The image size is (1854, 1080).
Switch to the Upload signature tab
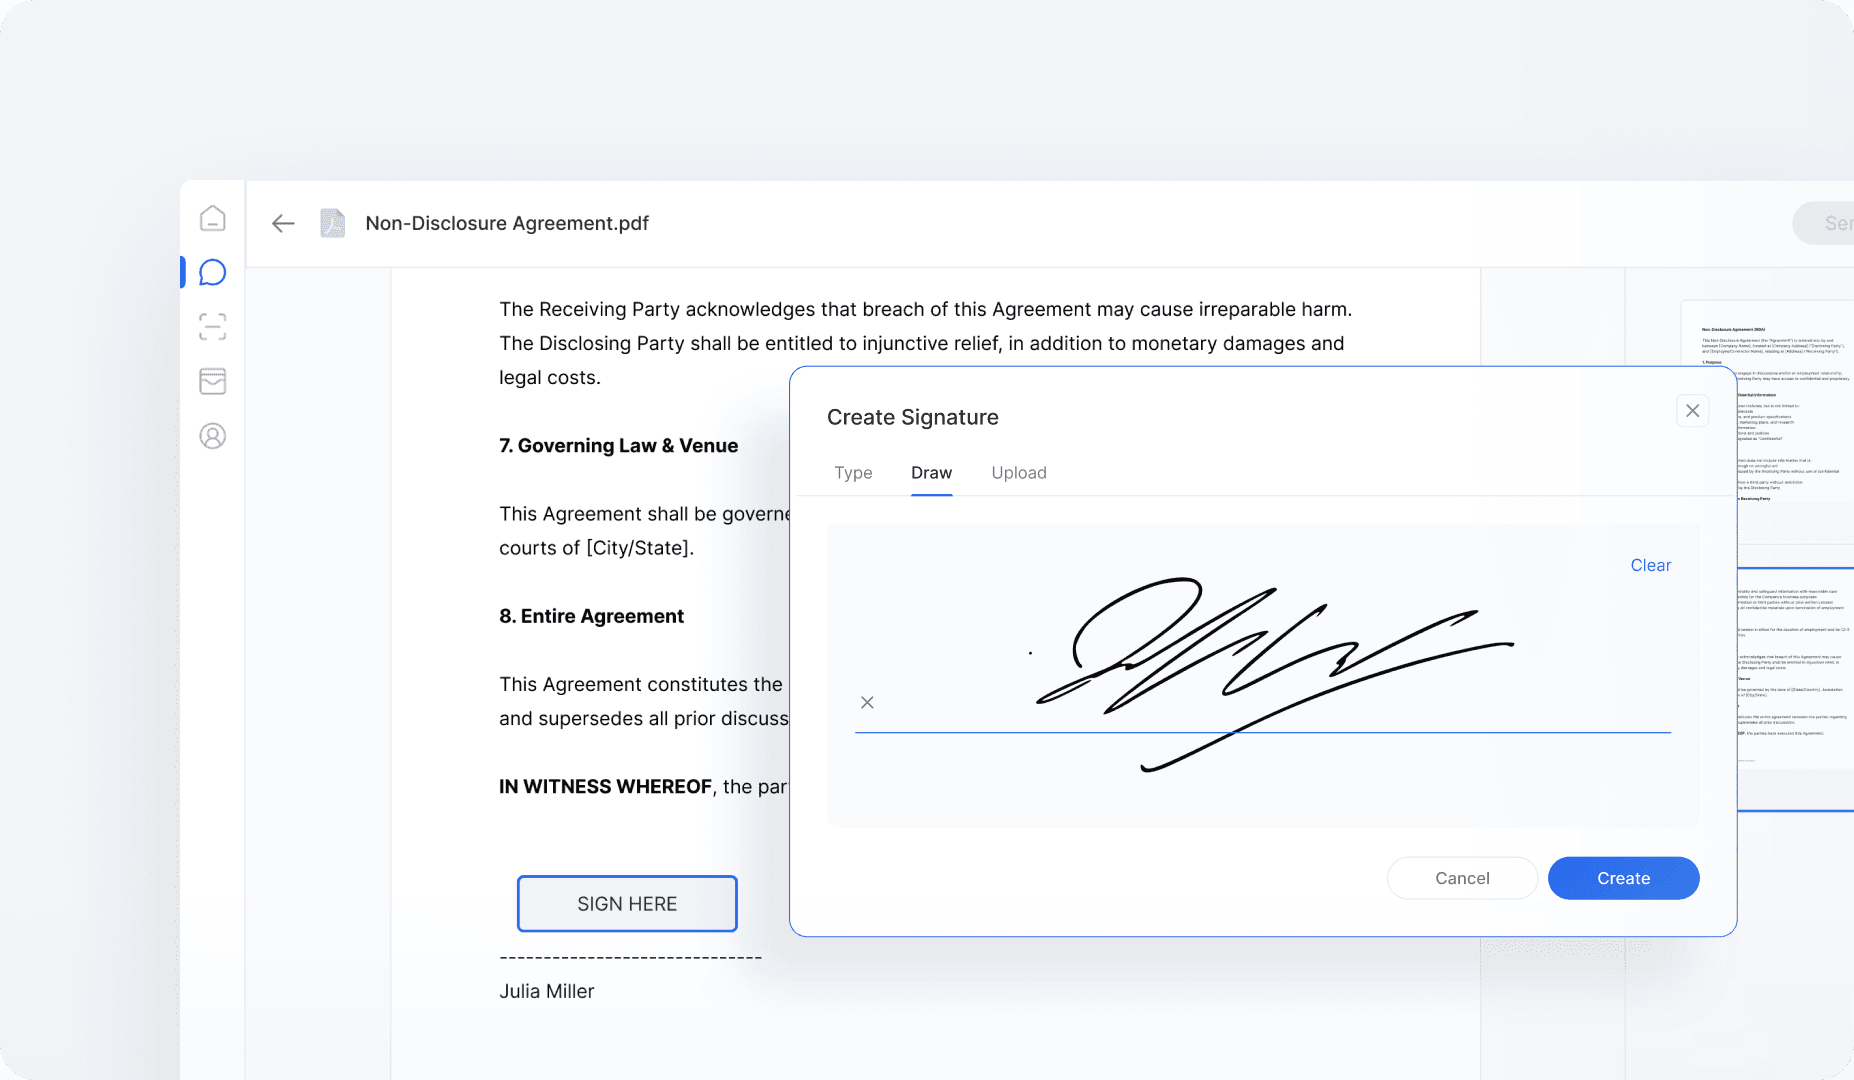(1019, 472)
